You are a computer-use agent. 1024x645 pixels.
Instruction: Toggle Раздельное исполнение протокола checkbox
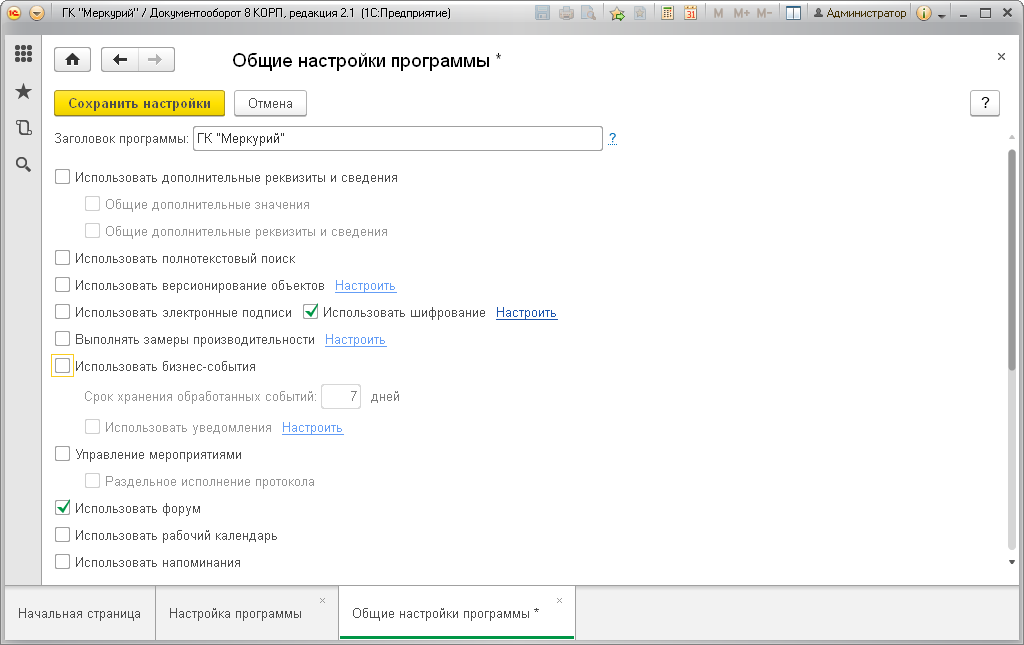(93, 481)
